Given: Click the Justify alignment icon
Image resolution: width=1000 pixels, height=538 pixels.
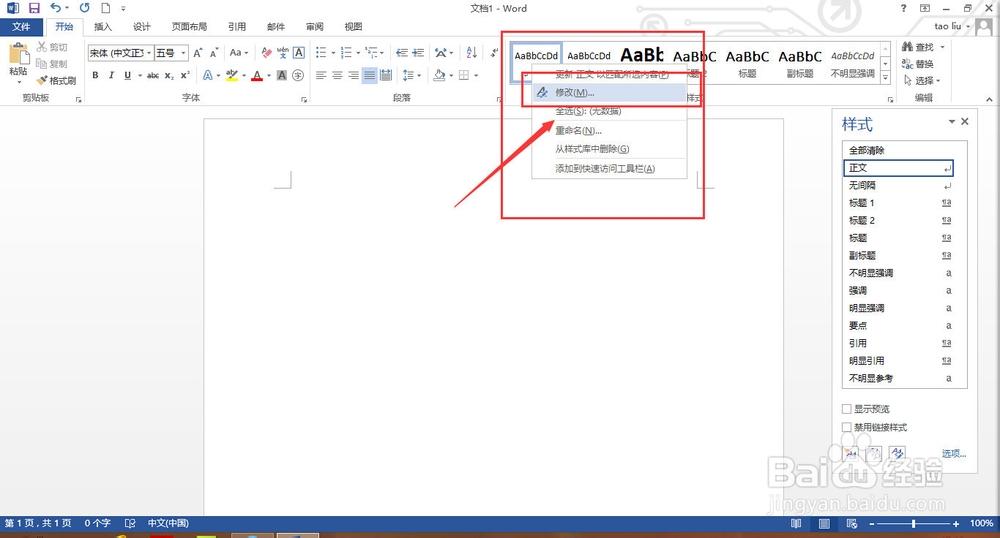Looking at the screenshot, I should point(369,75).
